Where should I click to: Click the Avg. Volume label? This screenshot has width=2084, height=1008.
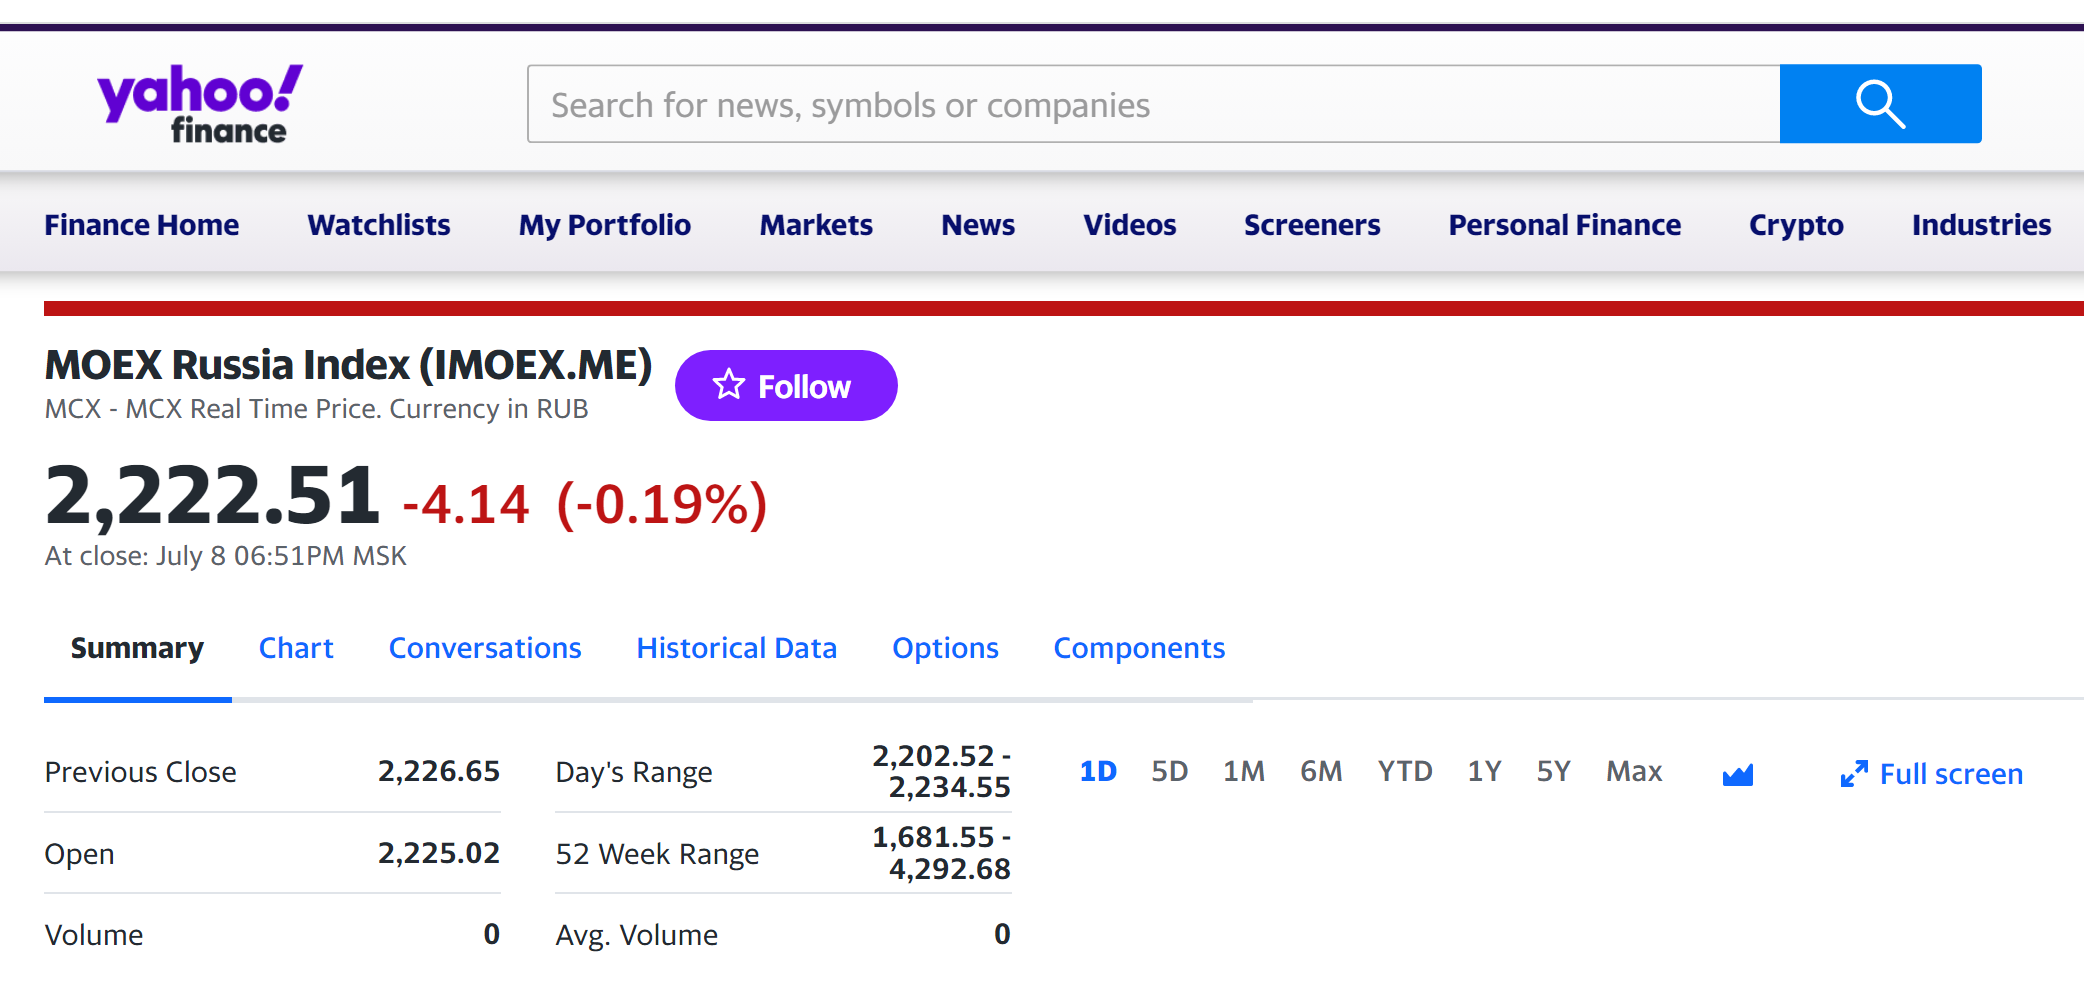click(x=637, y=935)
